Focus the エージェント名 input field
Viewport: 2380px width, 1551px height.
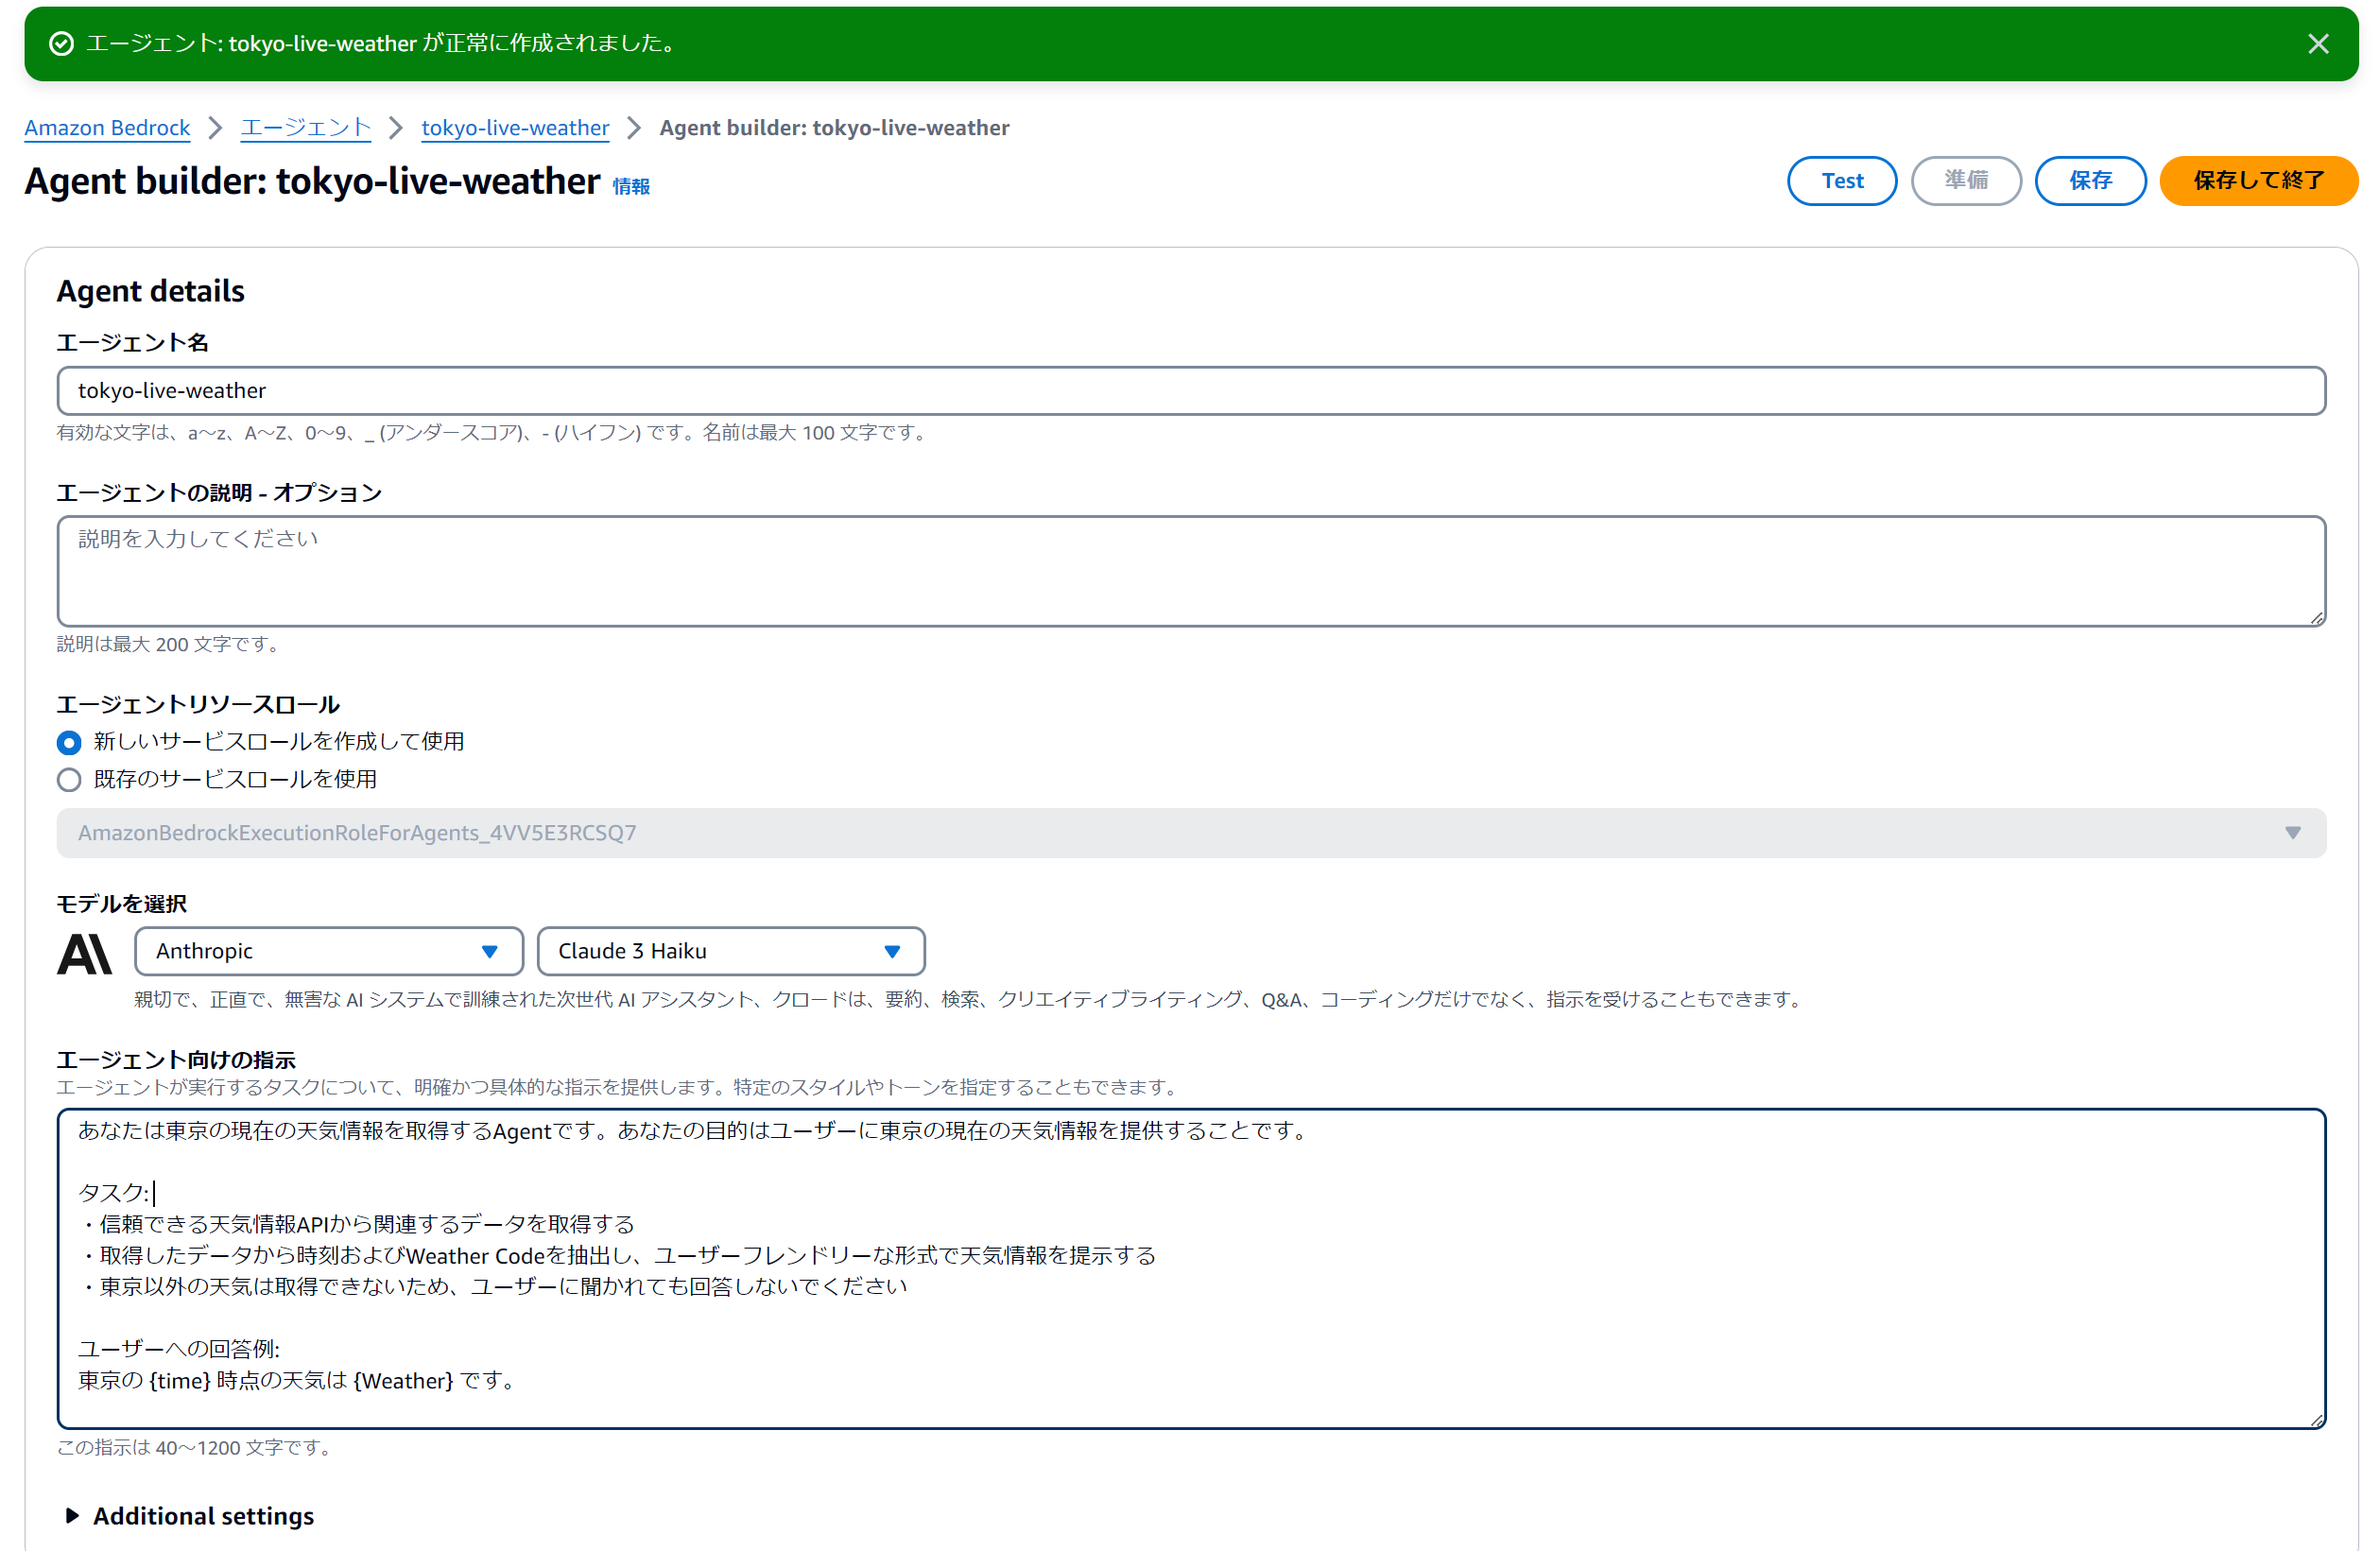pyautogui.click(x=1190, y=391)
